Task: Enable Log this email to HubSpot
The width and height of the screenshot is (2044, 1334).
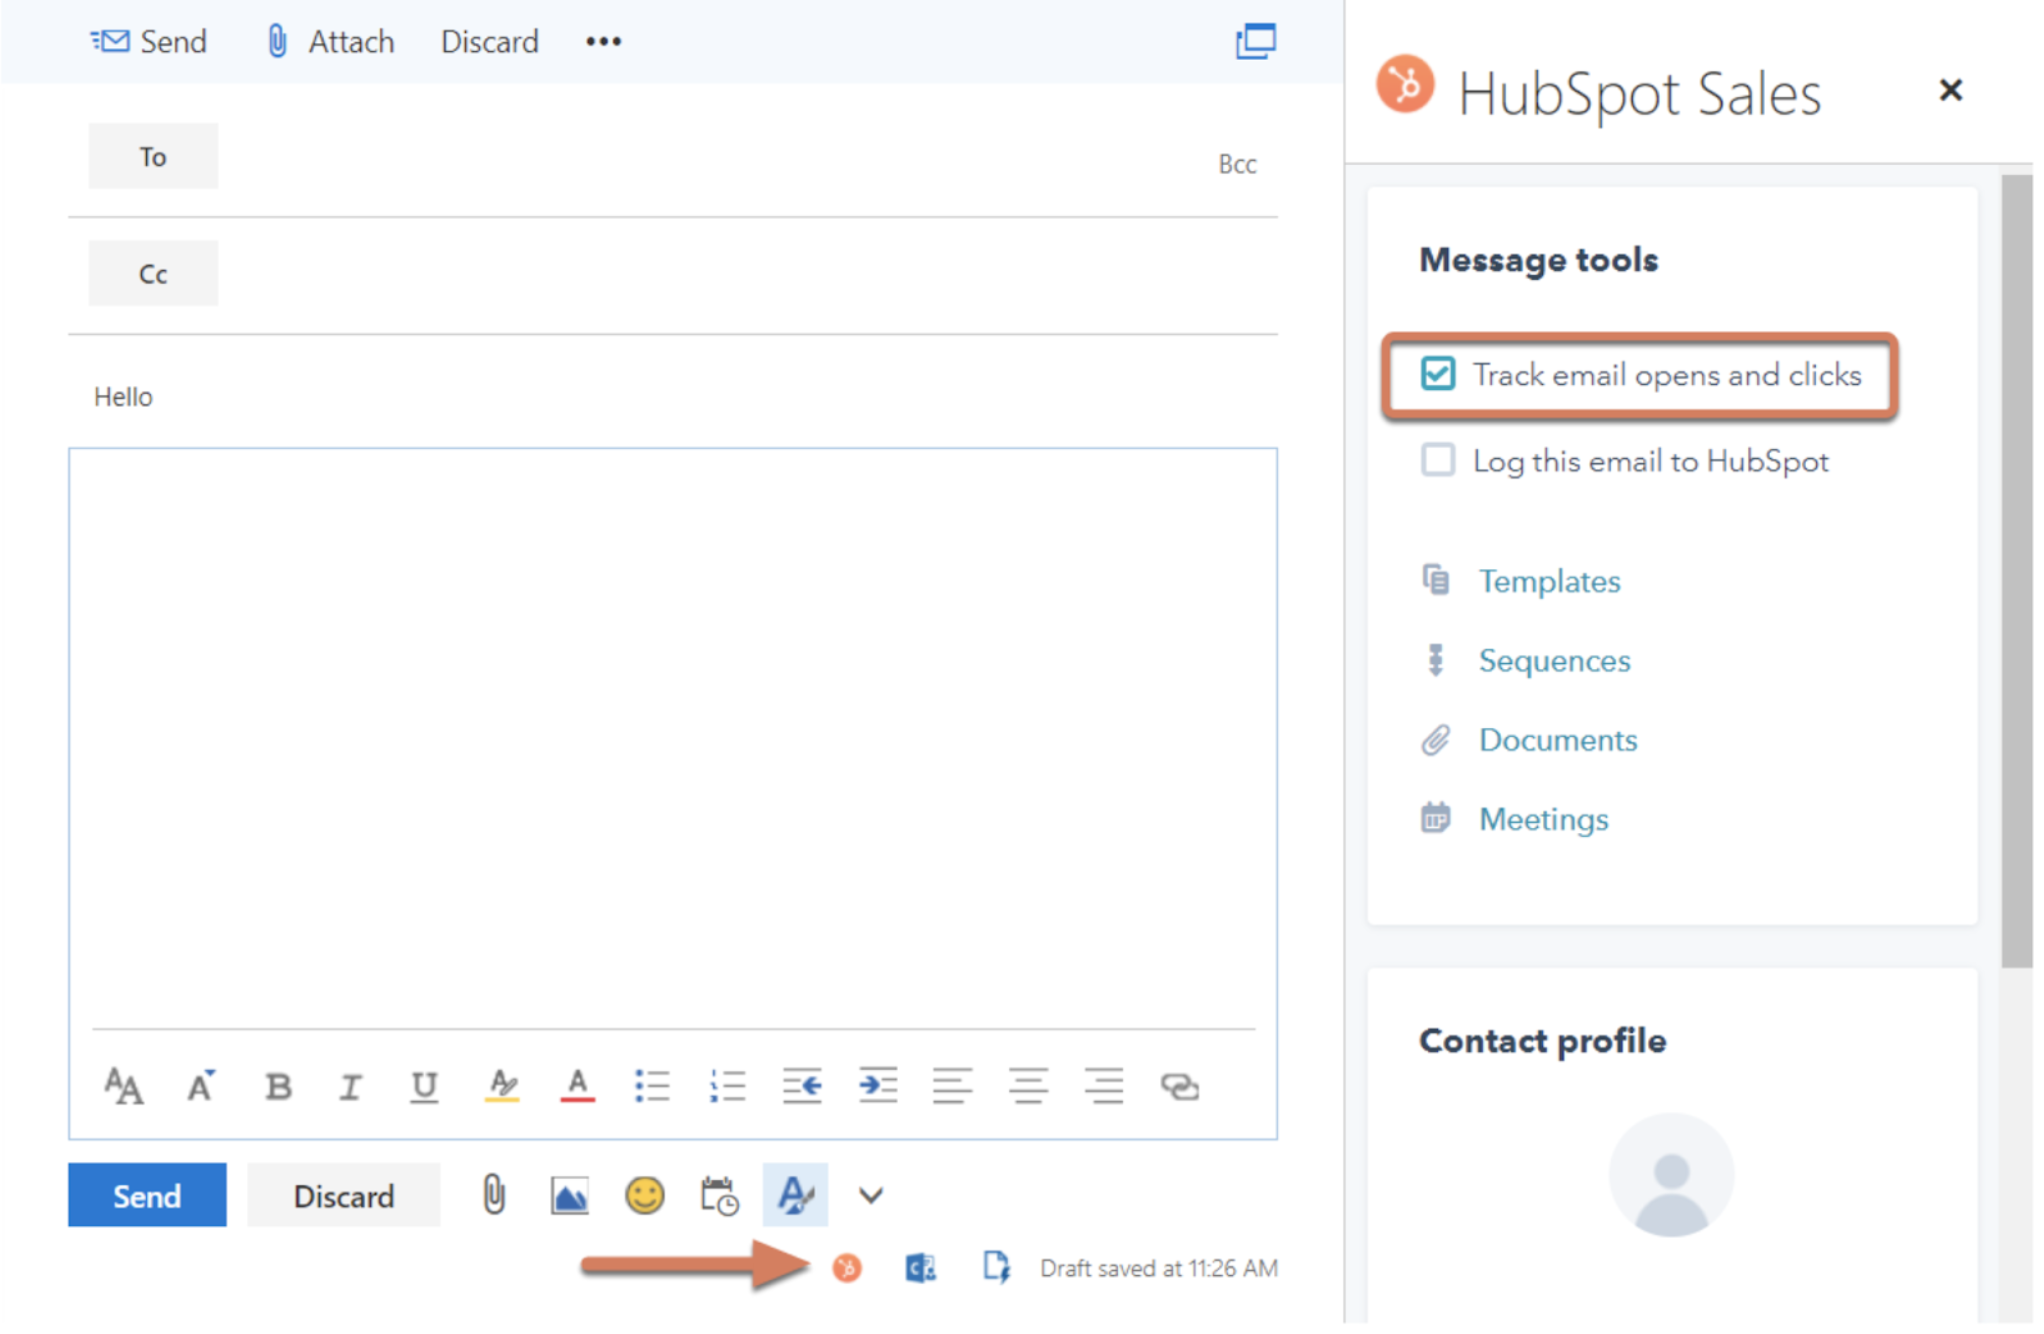Action: point(1438,461)
